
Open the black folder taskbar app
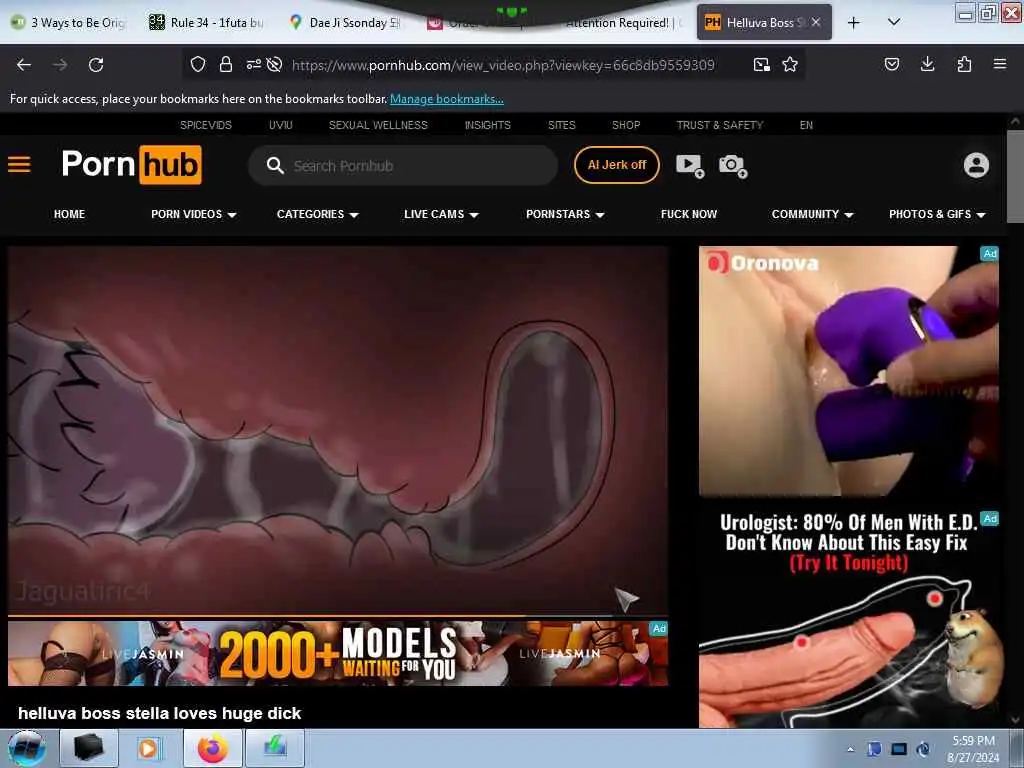tap(89, 748)
